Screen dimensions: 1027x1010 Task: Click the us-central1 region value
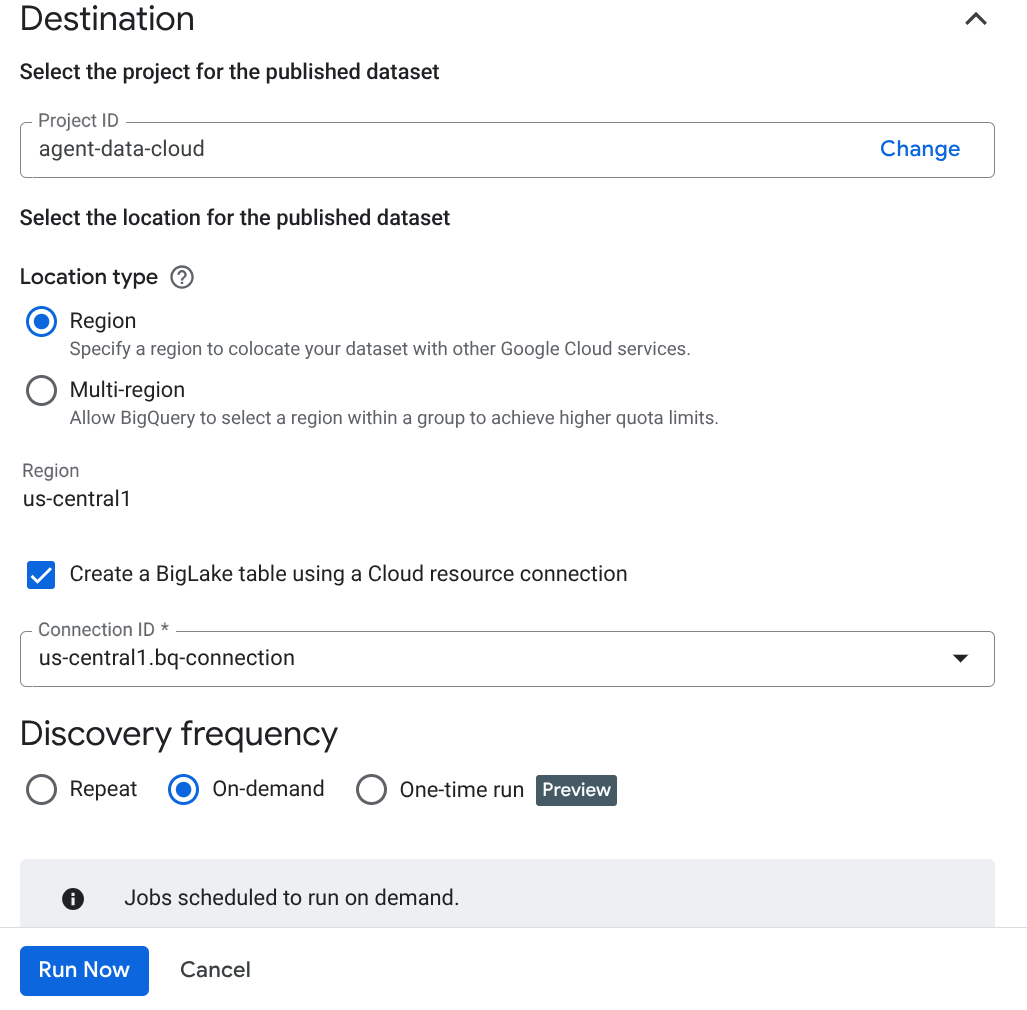77,499
